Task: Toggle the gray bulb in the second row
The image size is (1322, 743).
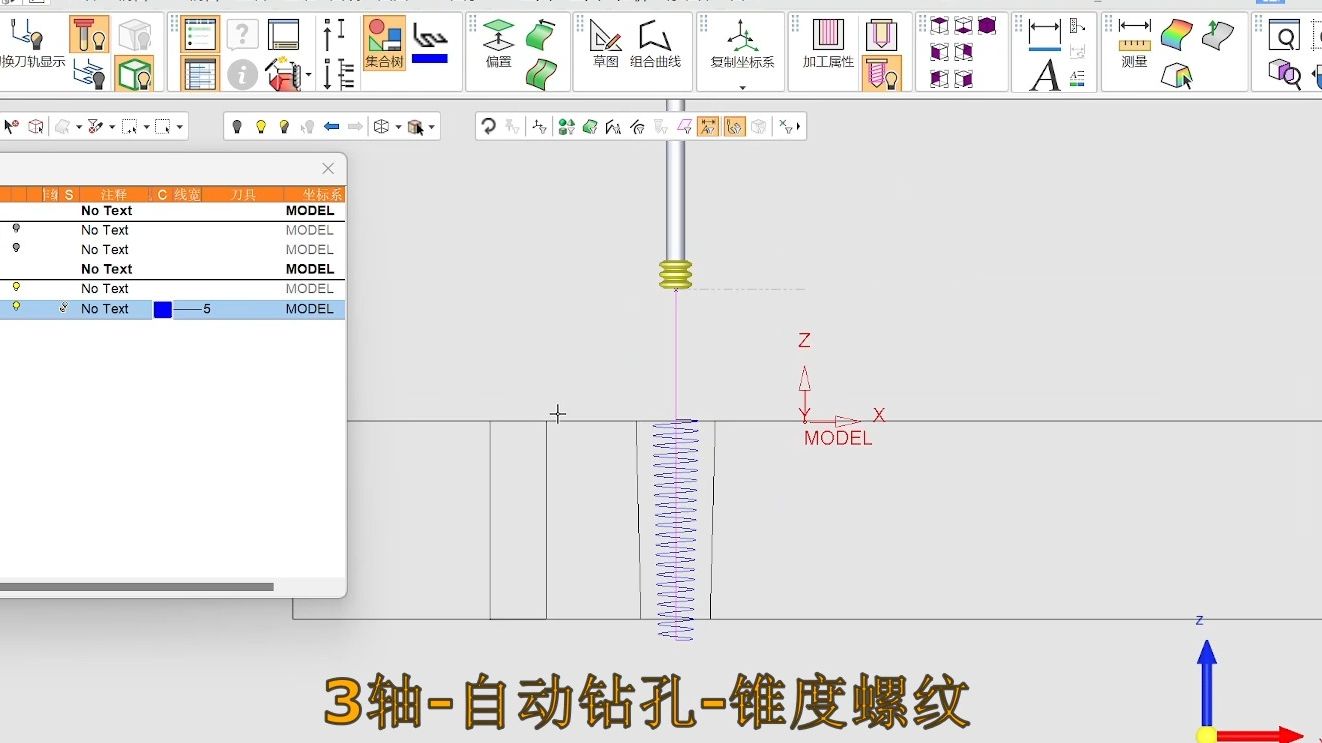Action: click(16, 229)
